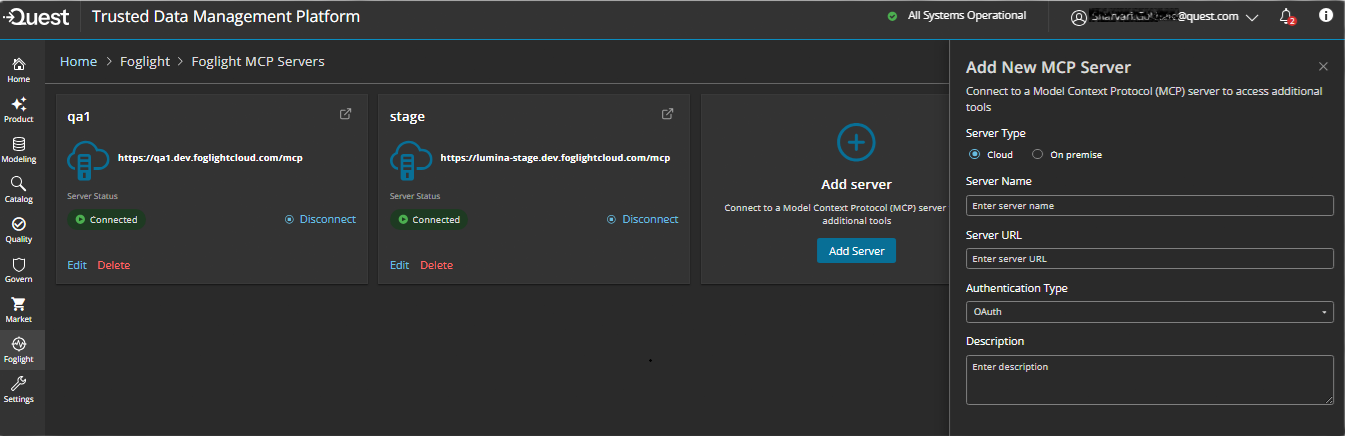Click the qa1 card title
The image size is (1345, 436).
[80, 116]
